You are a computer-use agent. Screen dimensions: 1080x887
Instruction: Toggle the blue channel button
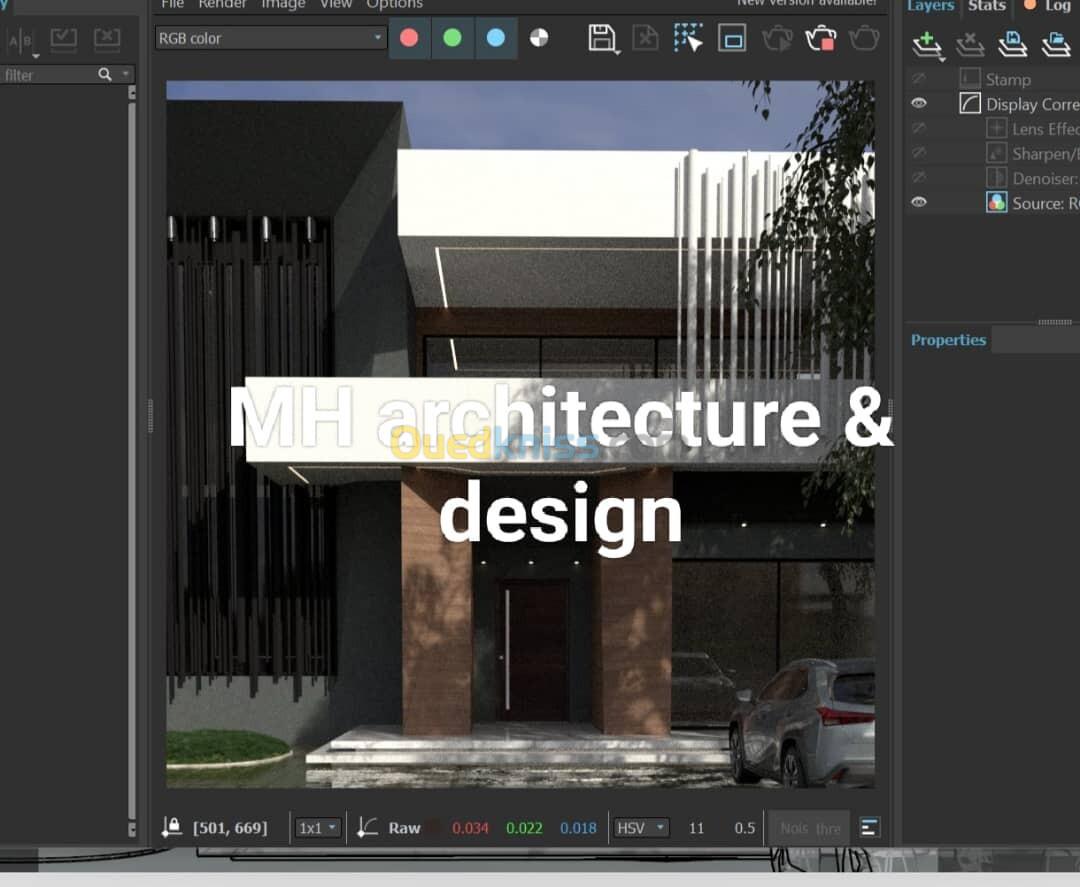(495, 38)
